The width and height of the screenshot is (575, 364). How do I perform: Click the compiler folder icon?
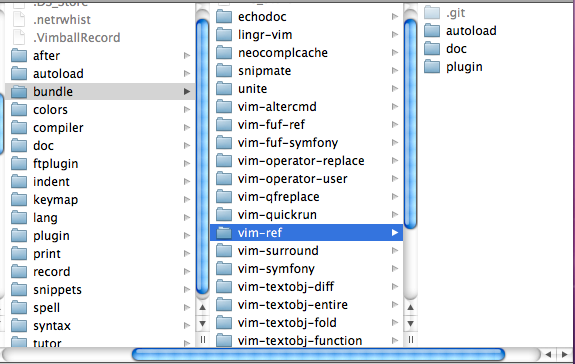[19, 127]
